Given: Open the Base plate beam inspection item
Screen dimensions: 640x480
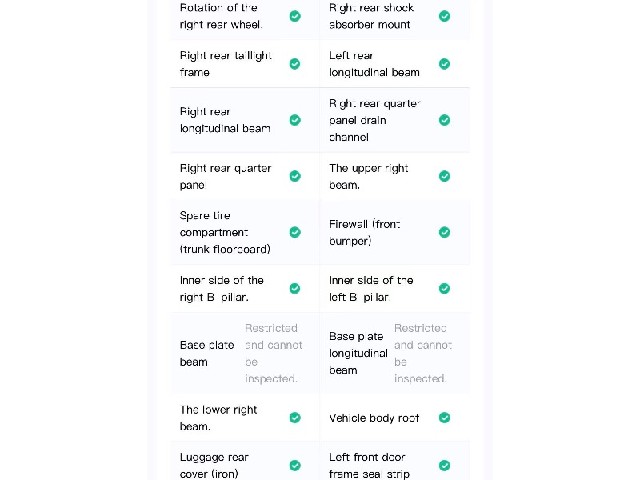Looking at the screenshot, I should (x=245, y=353).
